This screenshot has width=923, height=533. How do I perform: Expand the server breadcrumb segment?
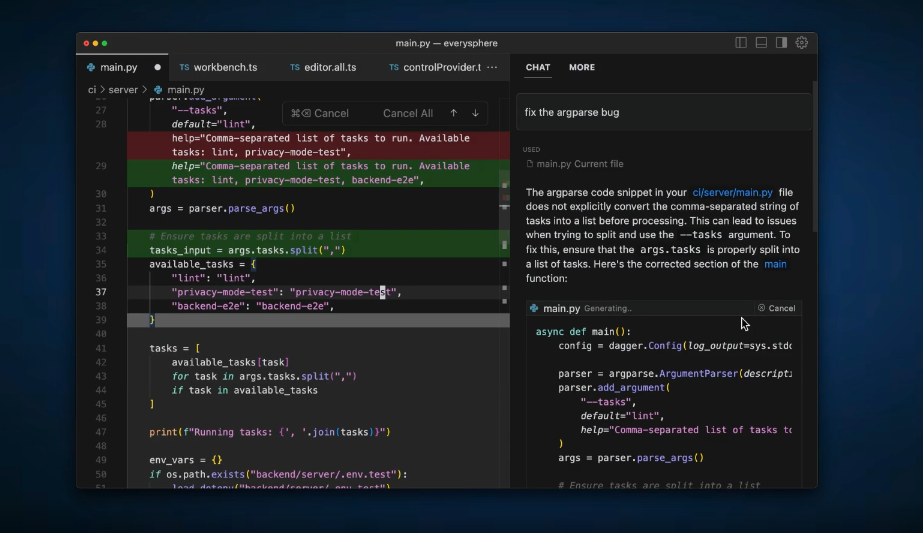point(123,90)
